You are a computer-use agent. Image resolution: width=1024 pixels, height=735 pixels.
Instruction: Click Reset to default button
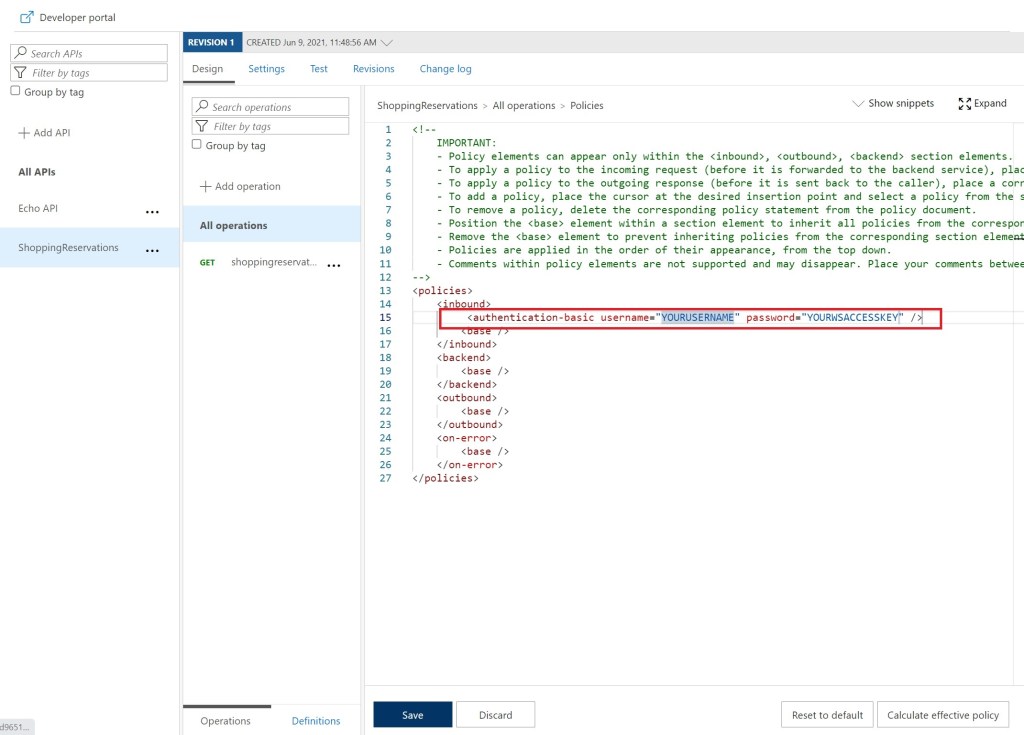826,715
